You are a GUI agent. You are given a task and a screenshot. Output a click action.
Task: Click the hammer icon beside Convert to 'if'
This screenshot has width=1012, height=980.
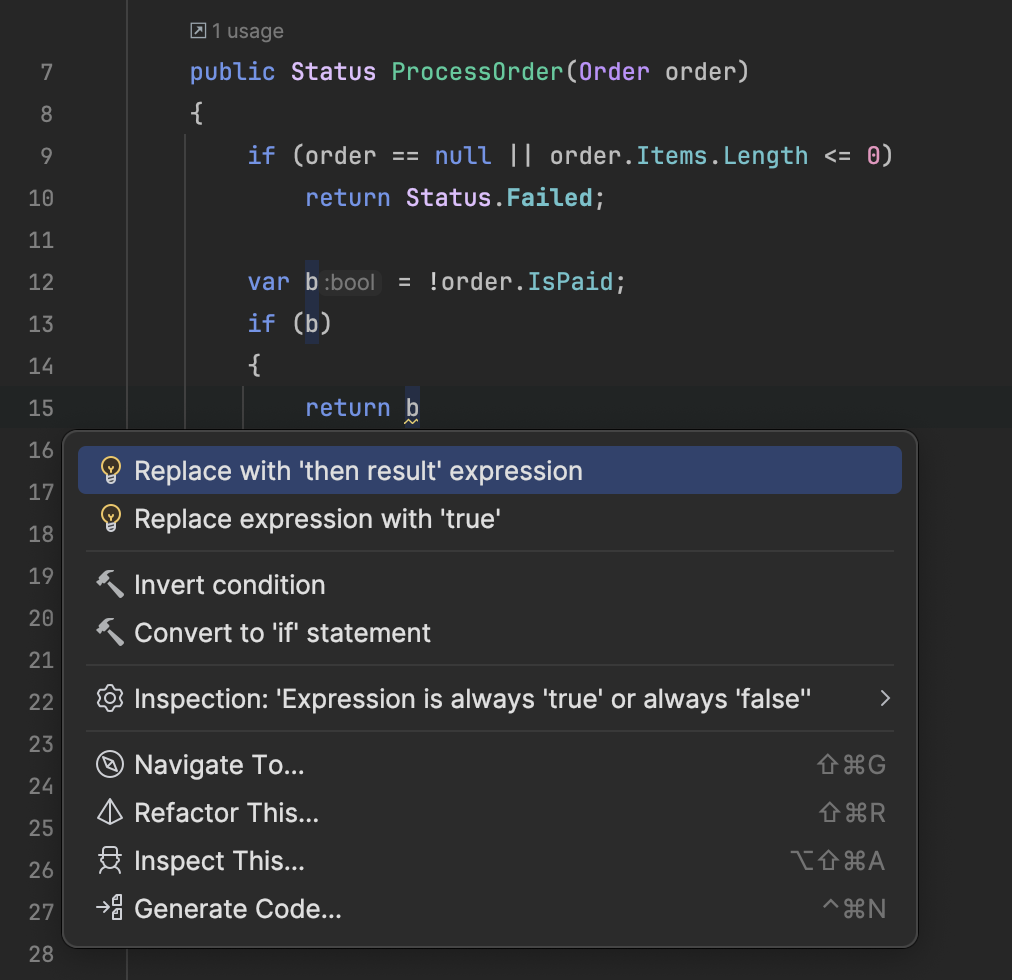(110, 632)
